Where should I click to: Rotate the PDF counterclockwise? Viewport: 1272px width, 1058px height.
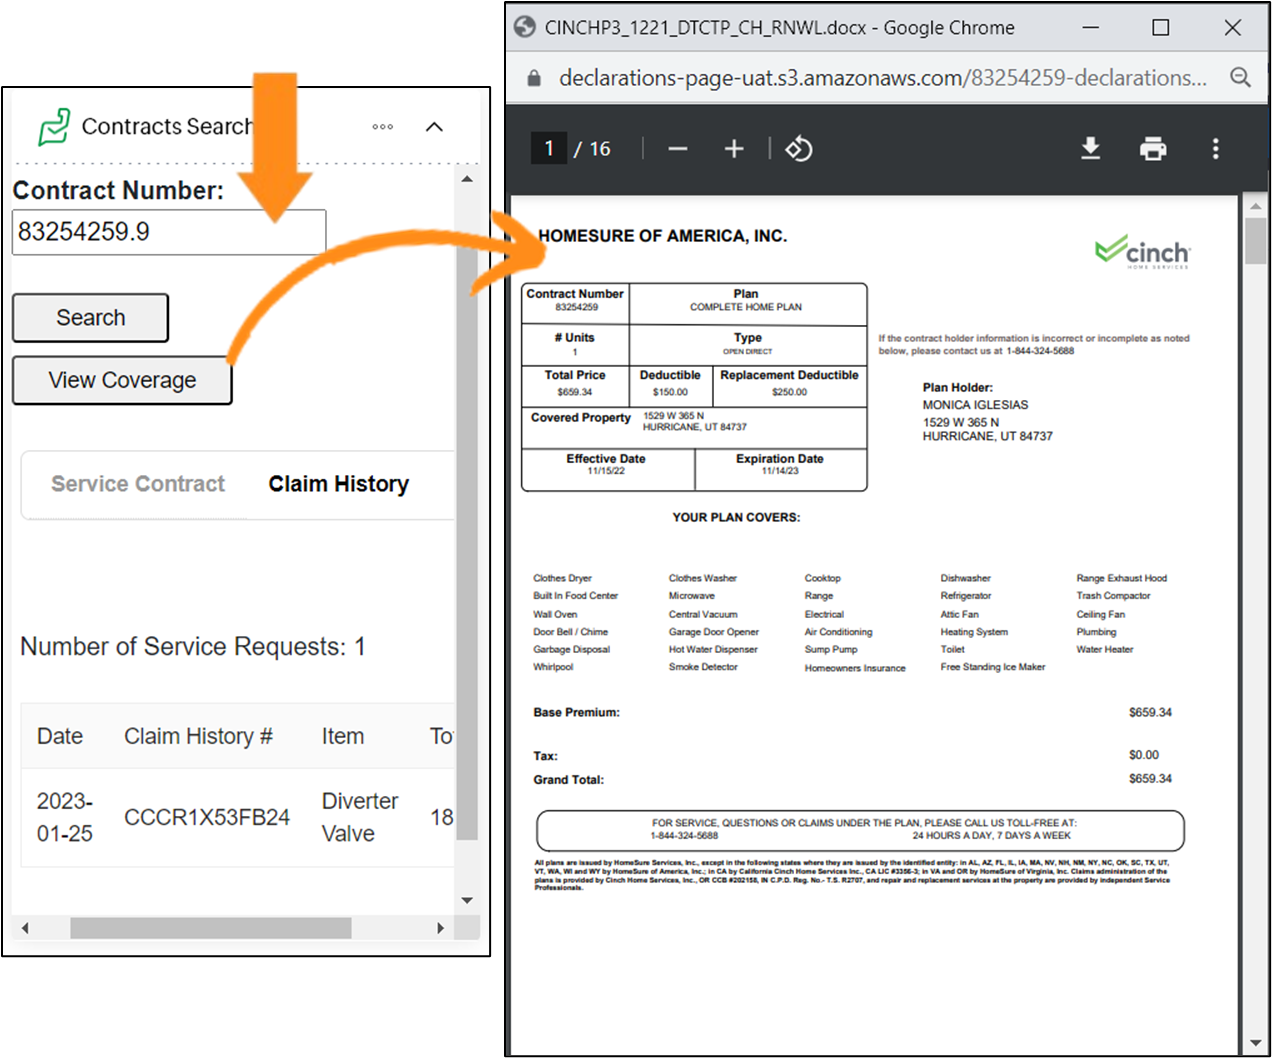tap(799, 149)
